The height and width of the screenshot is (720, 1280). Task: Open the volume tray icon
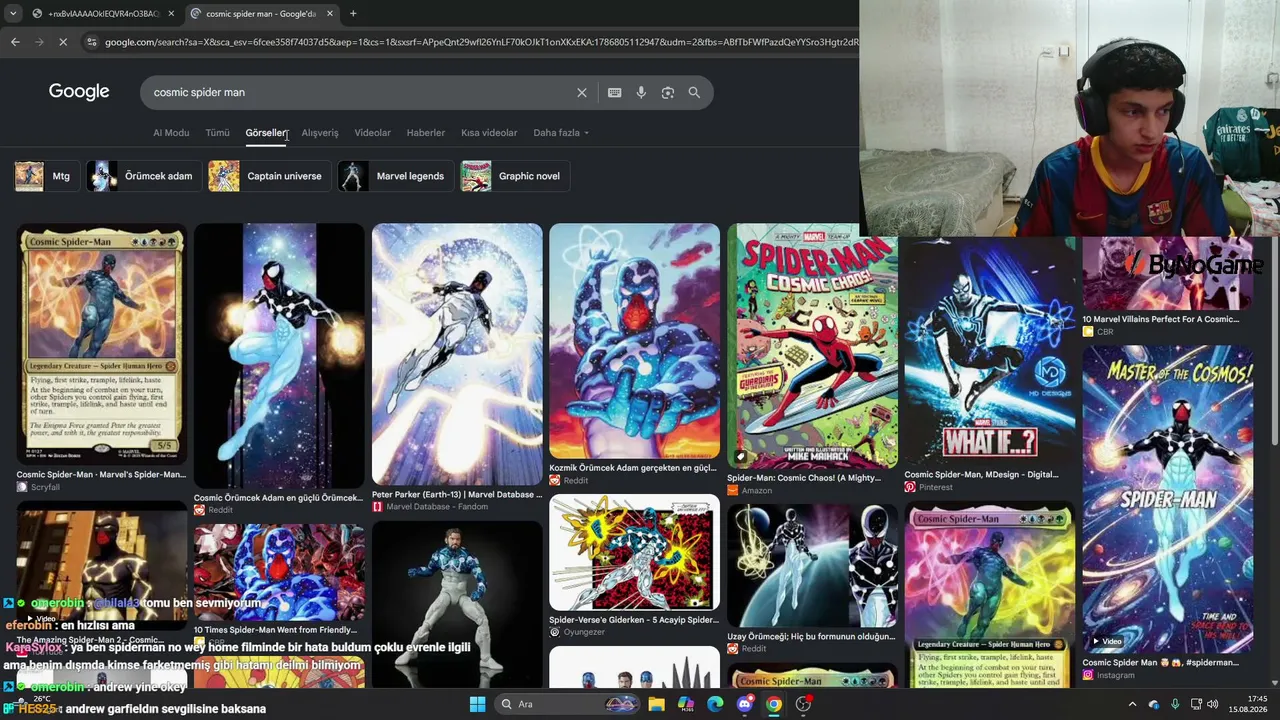click(1214, 704)
